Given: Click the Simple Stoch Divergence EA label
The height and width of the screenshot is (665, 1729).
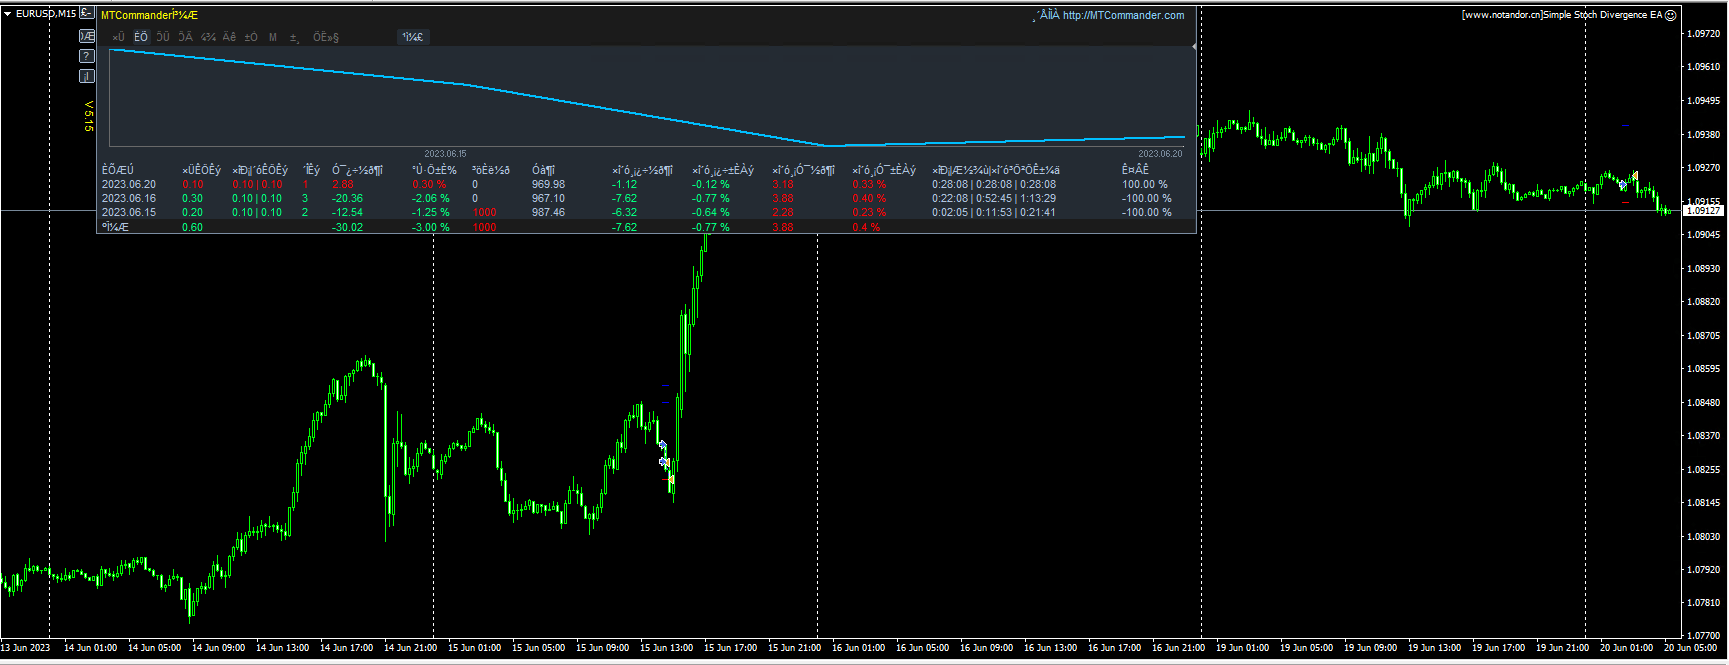Looking at the screenshot, I should click(x=1603, y=15).
